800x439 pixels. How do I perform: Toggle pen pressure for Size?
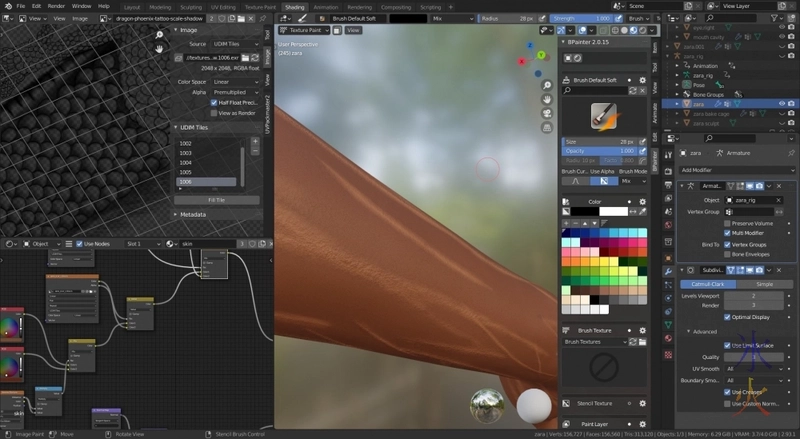pos(642,141)
